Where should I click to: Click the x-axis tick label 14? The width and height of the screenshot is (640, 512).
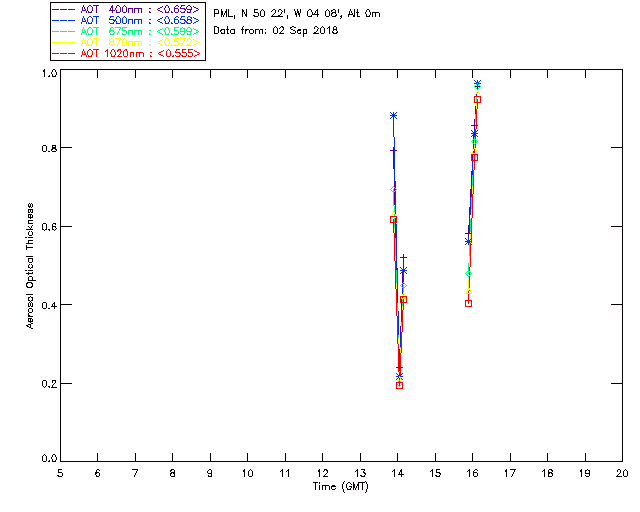[x=398, y=473]
